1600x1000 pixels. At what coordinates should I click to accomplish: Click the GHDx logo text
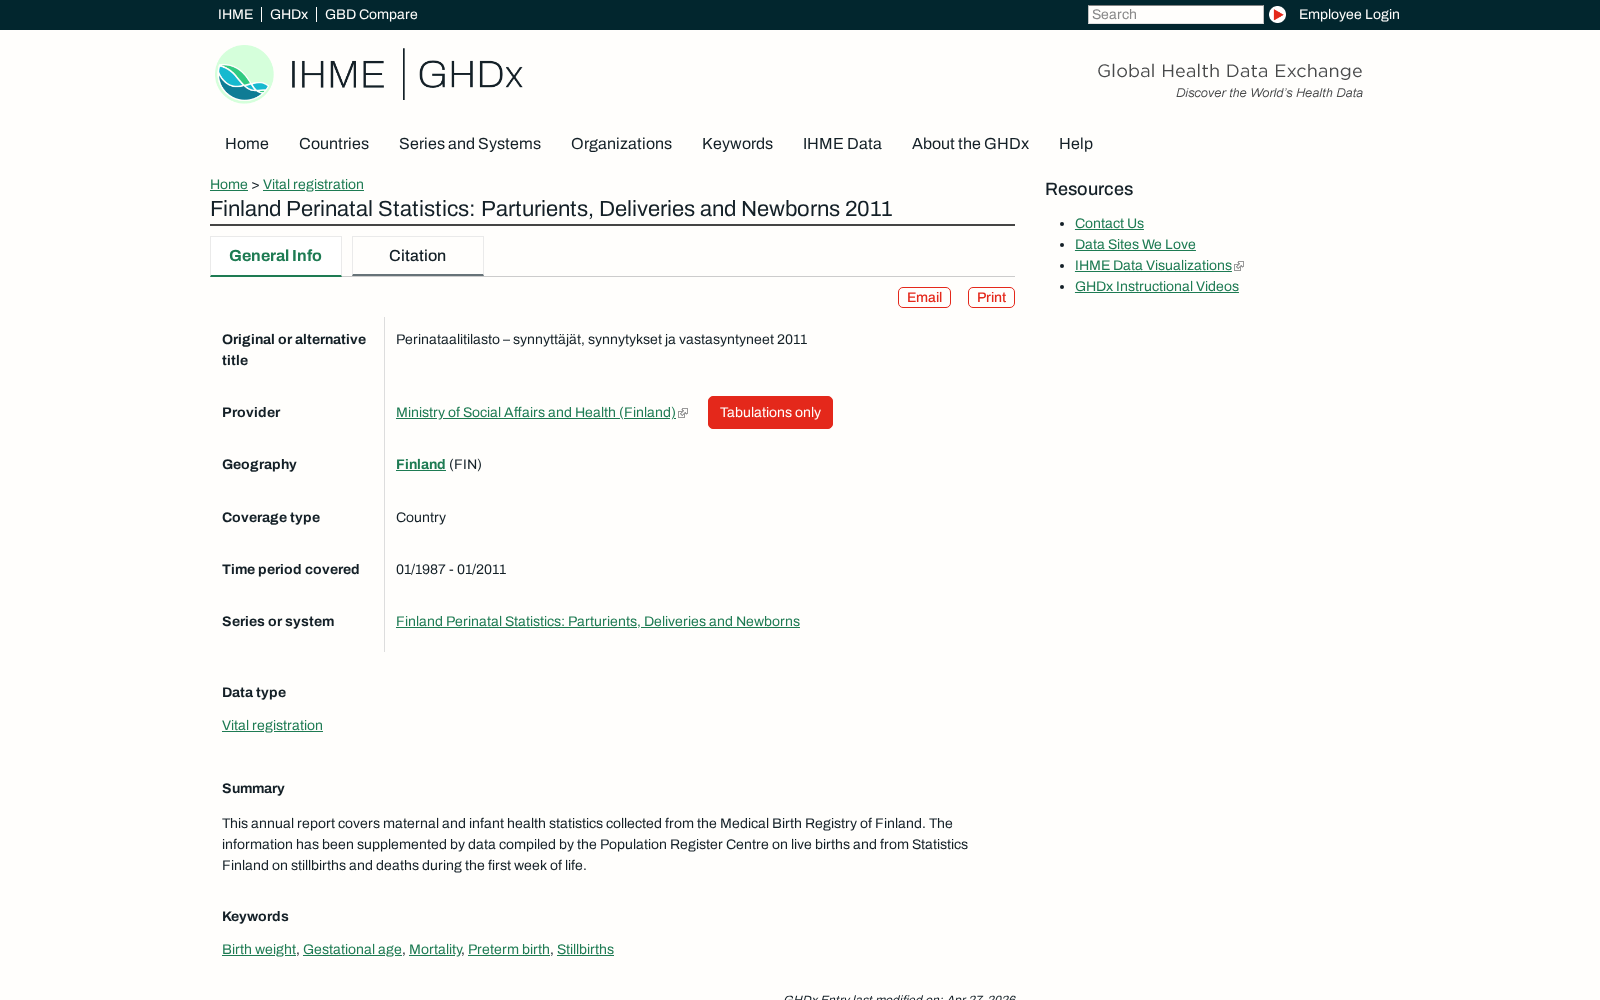coord(470,75)
